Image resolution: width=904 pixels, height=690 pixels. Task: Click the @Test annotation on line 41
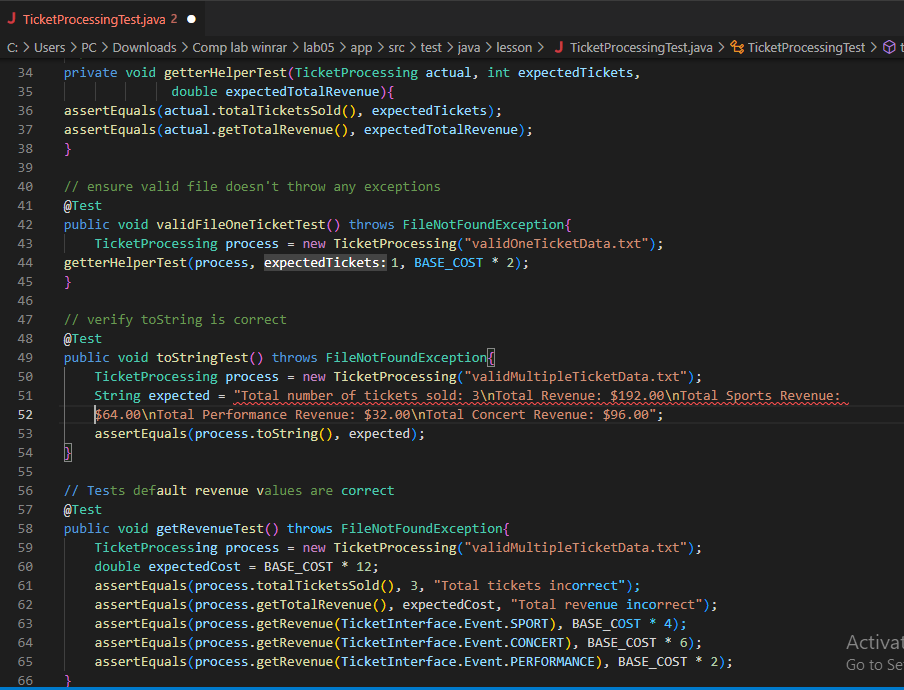pos(83,206)
